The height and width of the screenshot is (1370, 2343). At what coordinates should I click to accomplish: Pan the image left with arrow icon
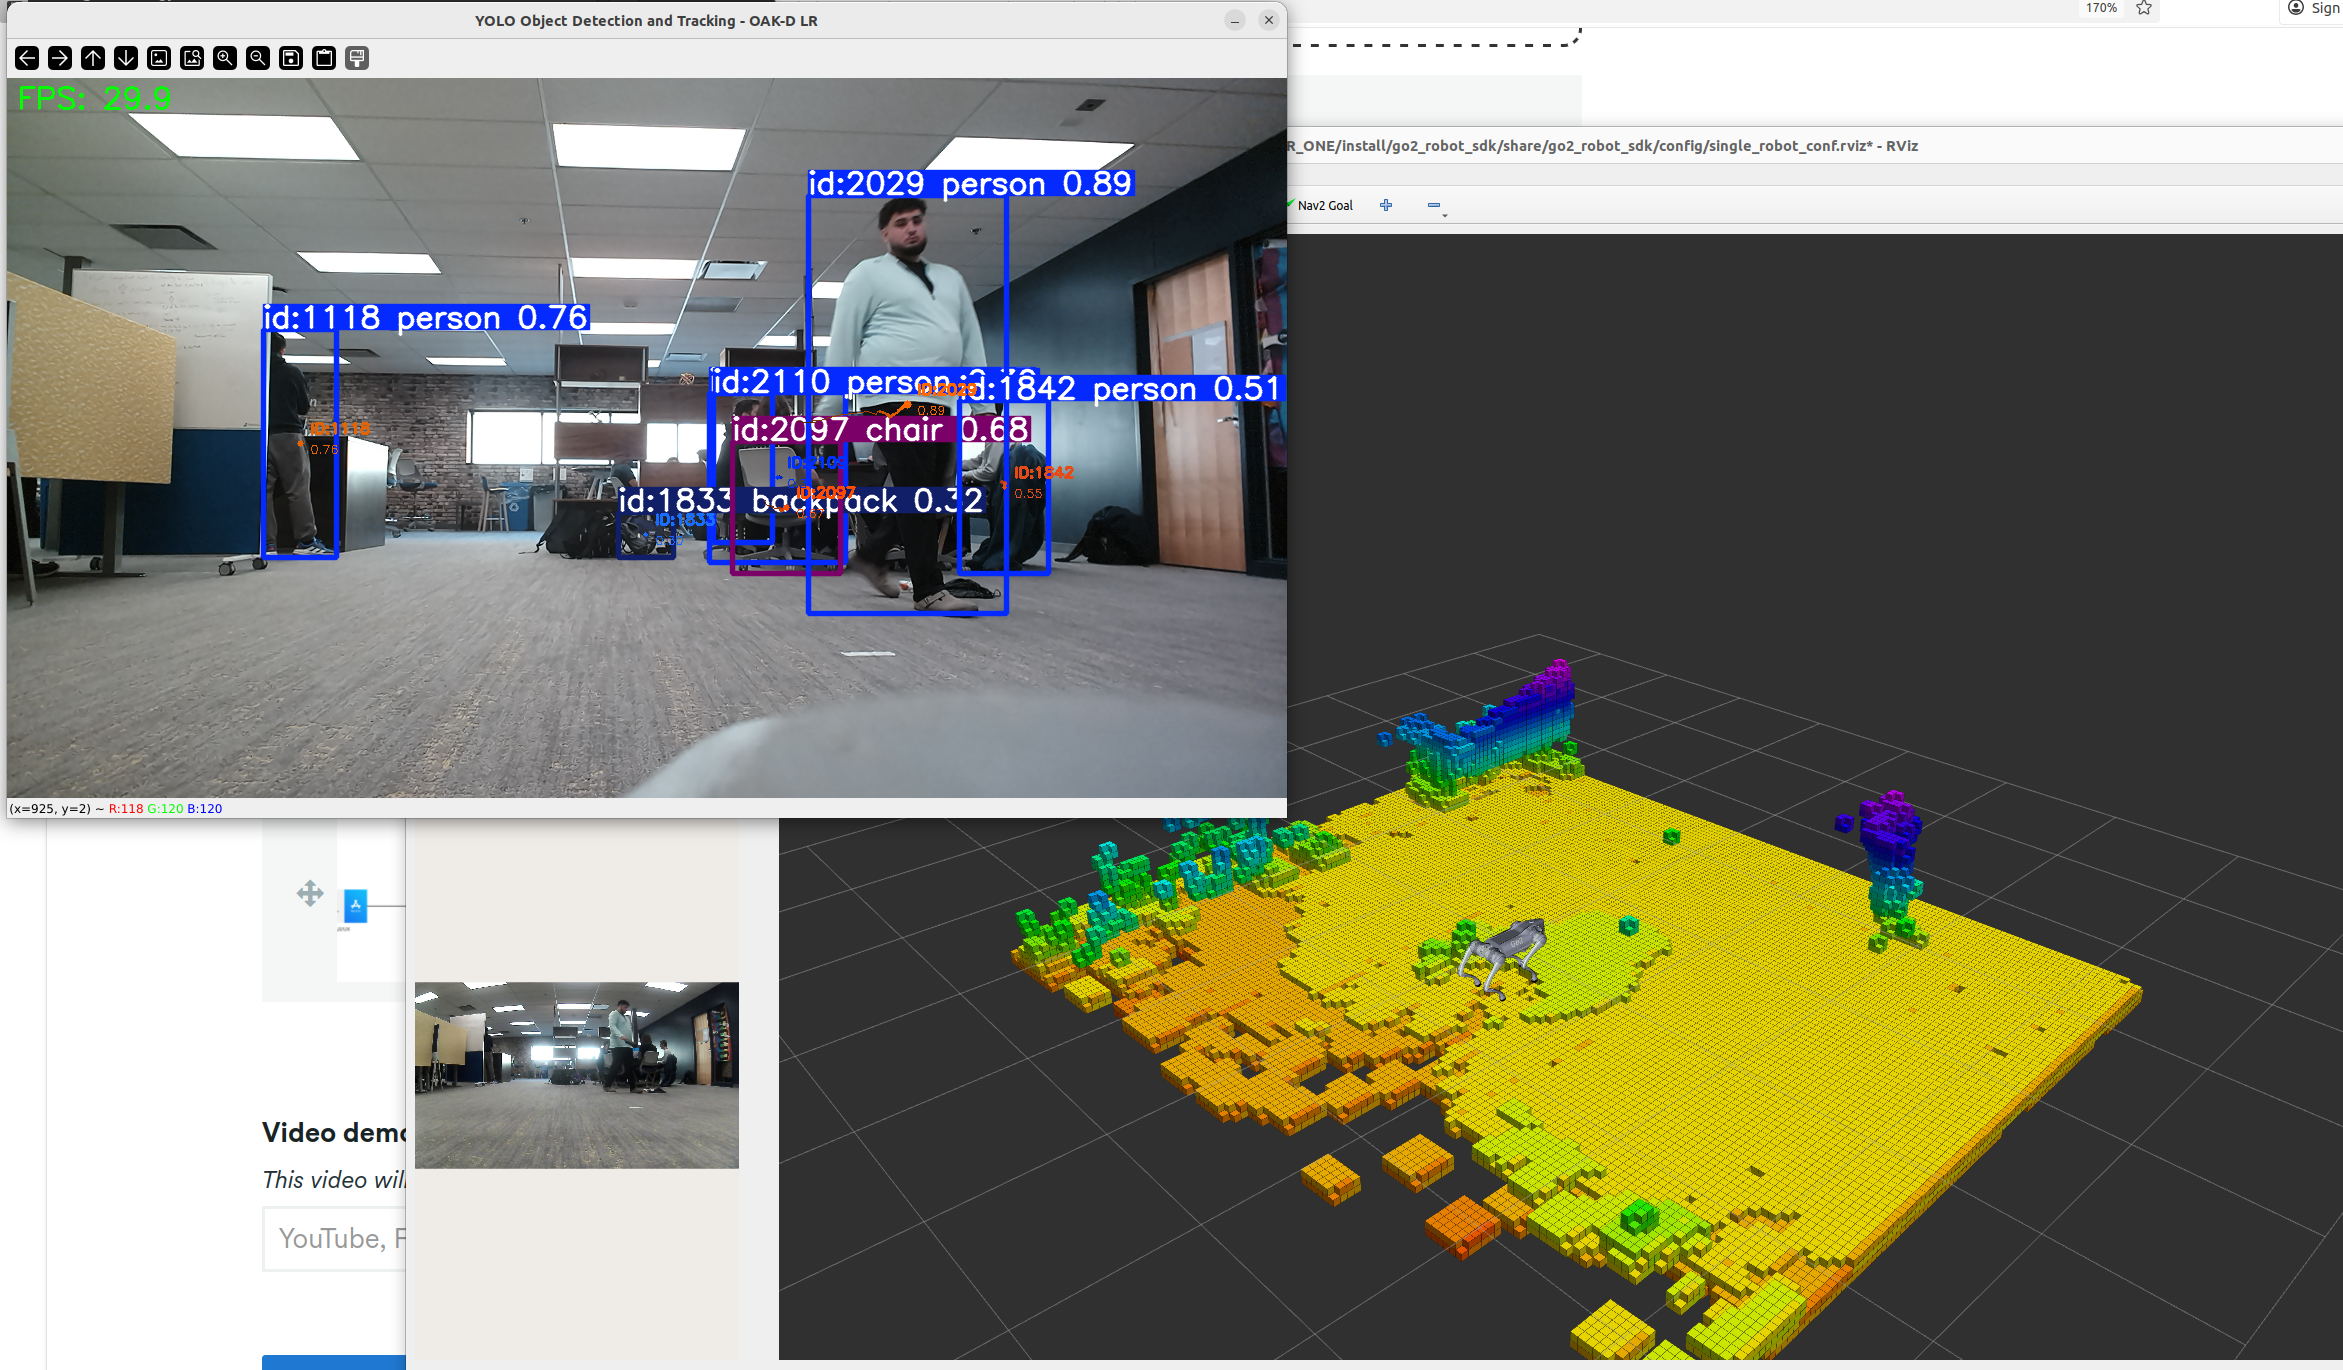pos(27,58)
